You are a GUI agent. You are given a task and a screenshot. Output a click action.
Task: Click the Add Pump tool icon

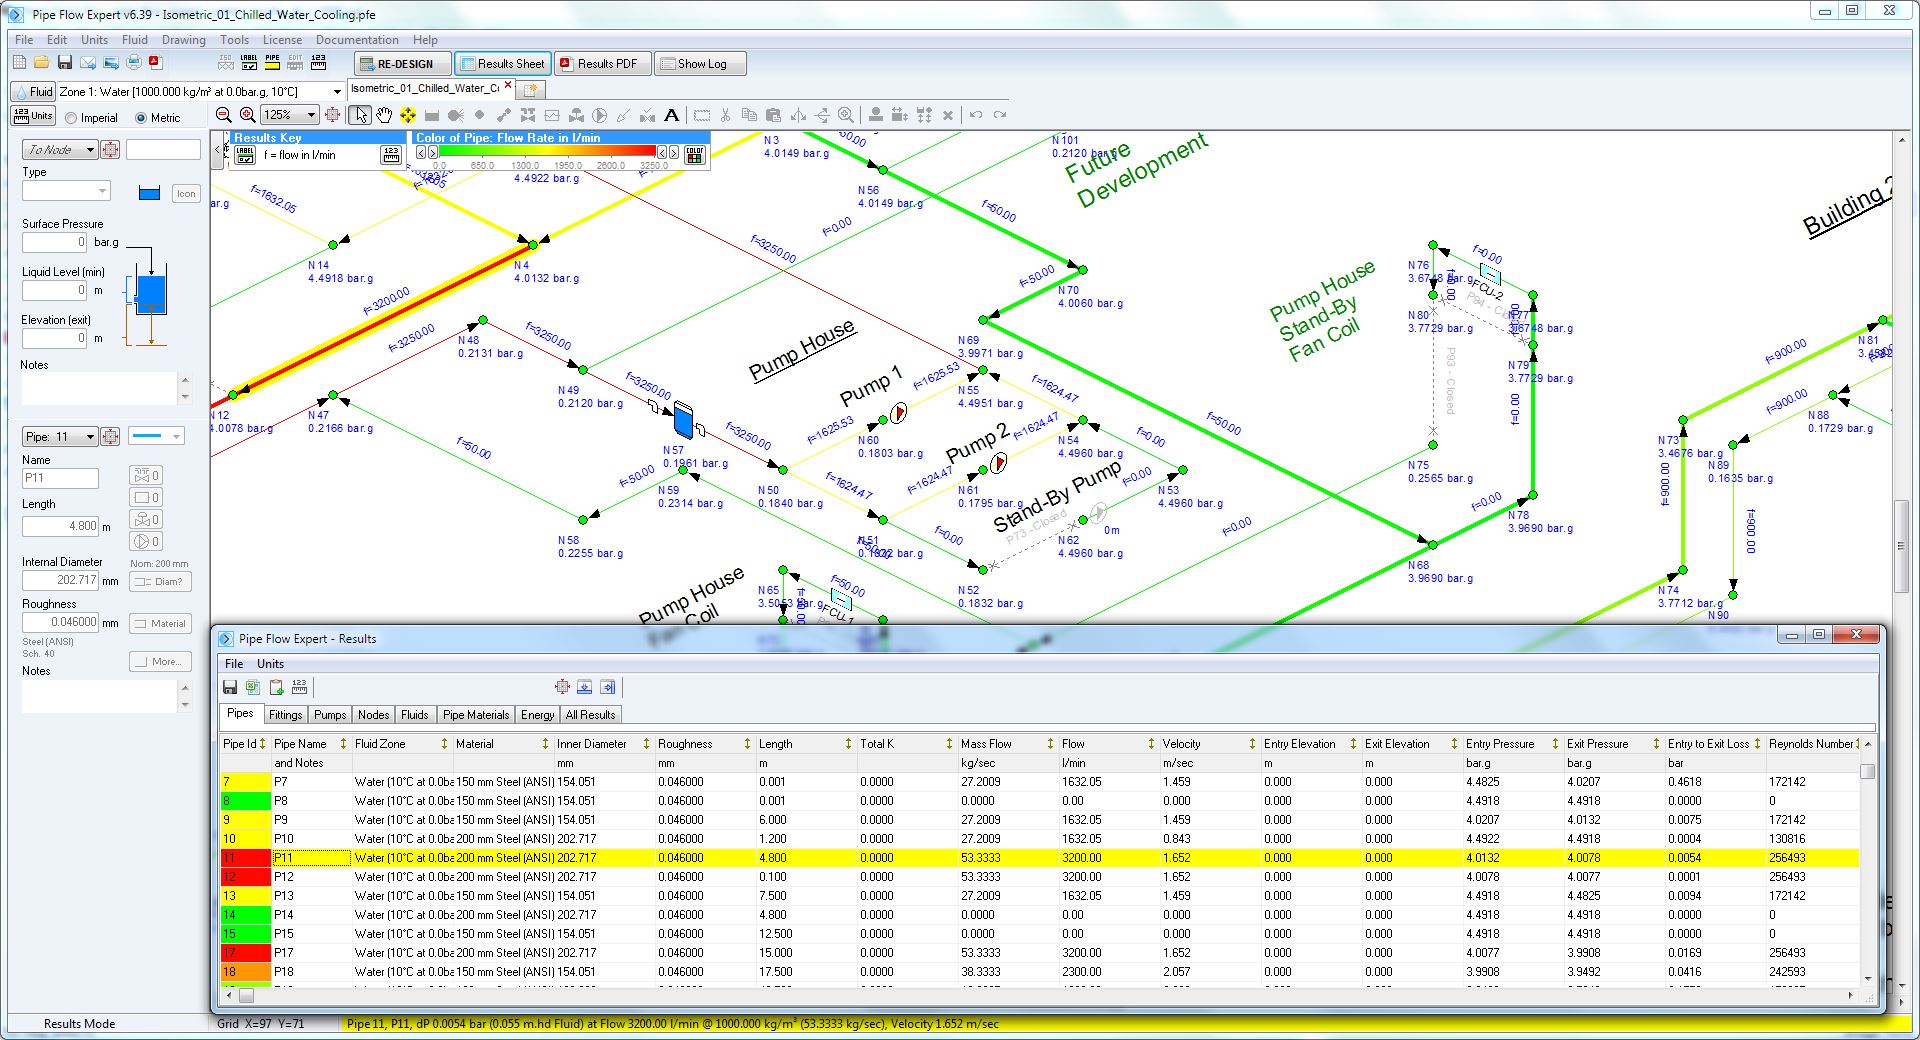pos(600,115)
